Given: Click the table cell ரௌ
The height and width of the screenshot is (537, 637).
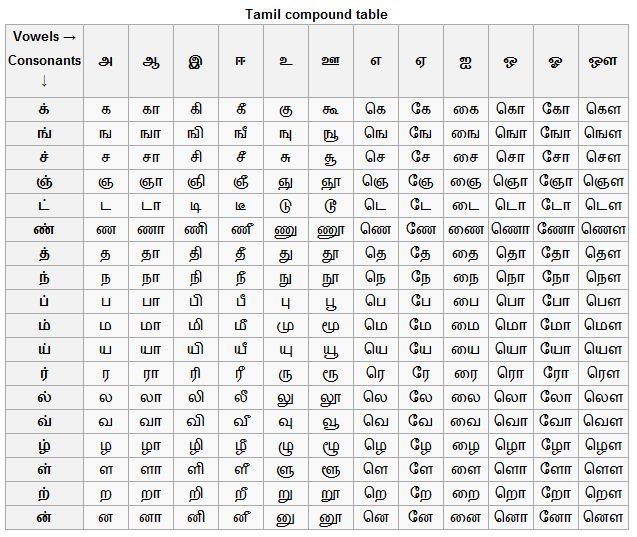Looking at the screenshot, I should [604, 373].
